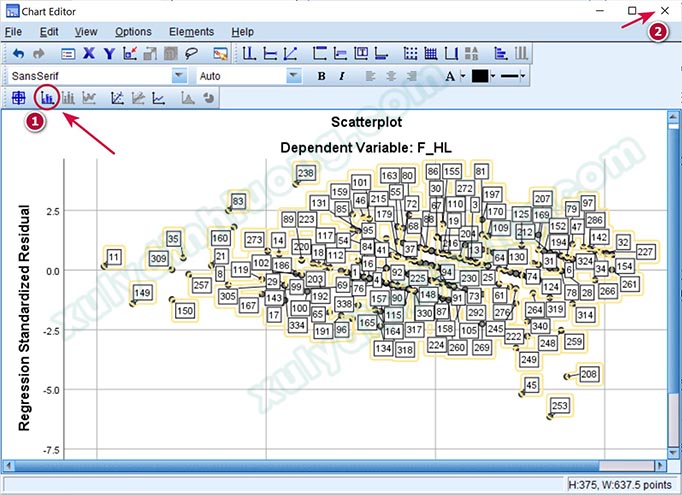Toggle italic text formatting
The height and width of the screenshot is (495, 682).
[342, 76]
